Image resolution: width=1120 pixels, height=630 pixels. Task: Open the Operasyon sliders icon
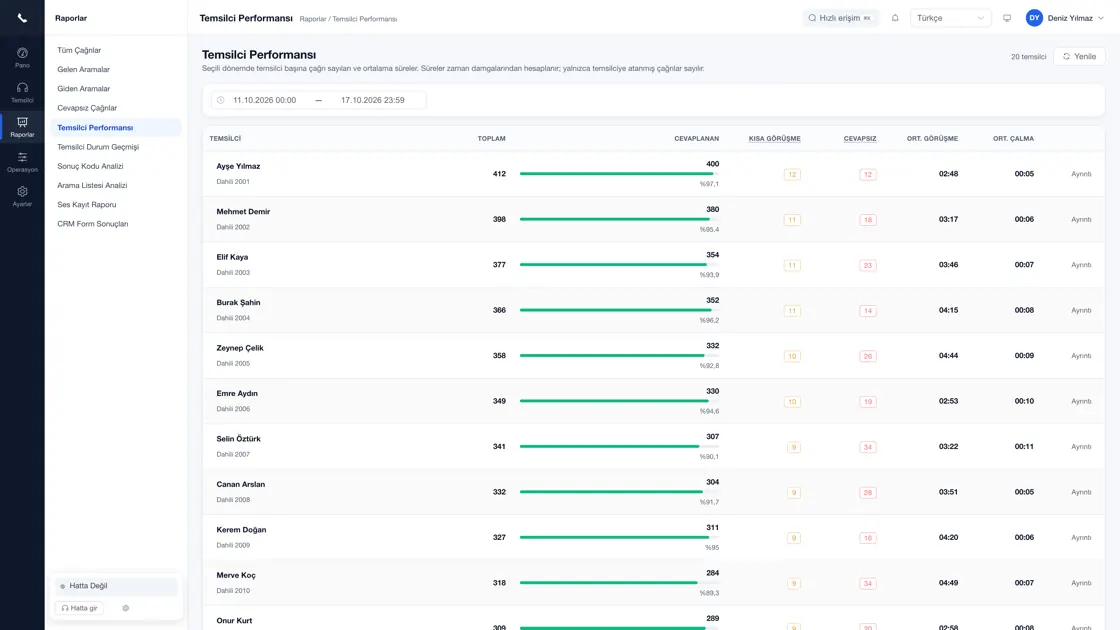(x=22, y=162)
